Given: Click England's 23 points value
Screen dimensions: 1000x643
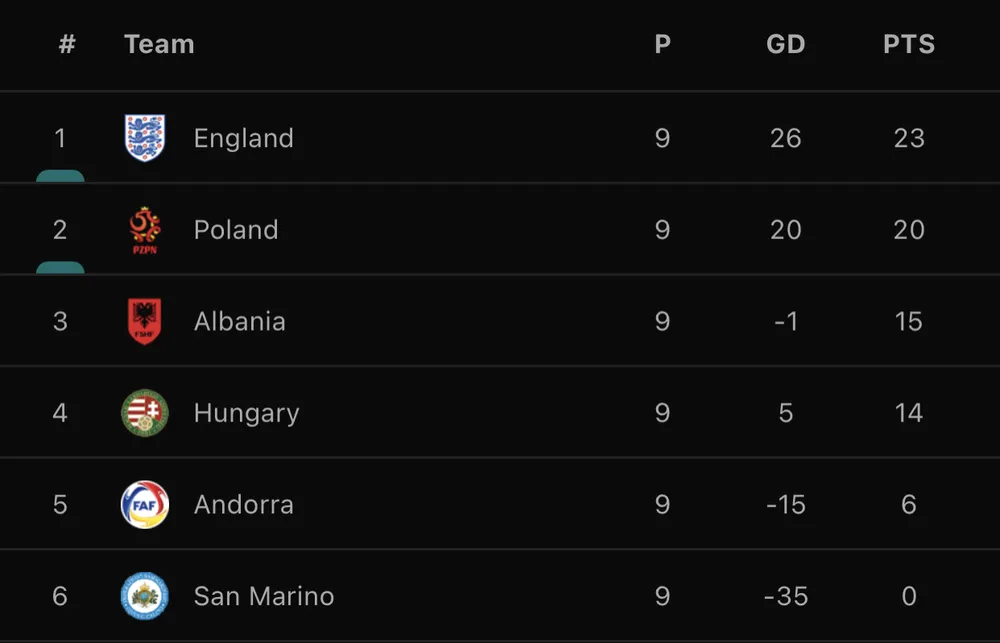Looking at the screenshot, I should [x=908, y=138].
